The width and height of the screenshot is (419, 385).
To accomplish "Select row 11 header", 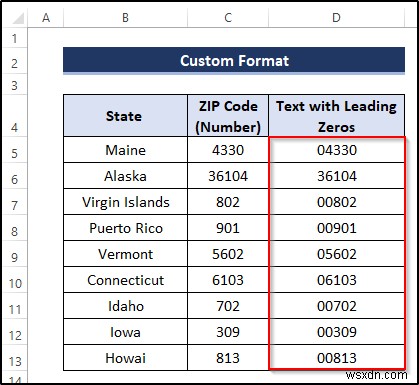I will [x=15, y=306].
